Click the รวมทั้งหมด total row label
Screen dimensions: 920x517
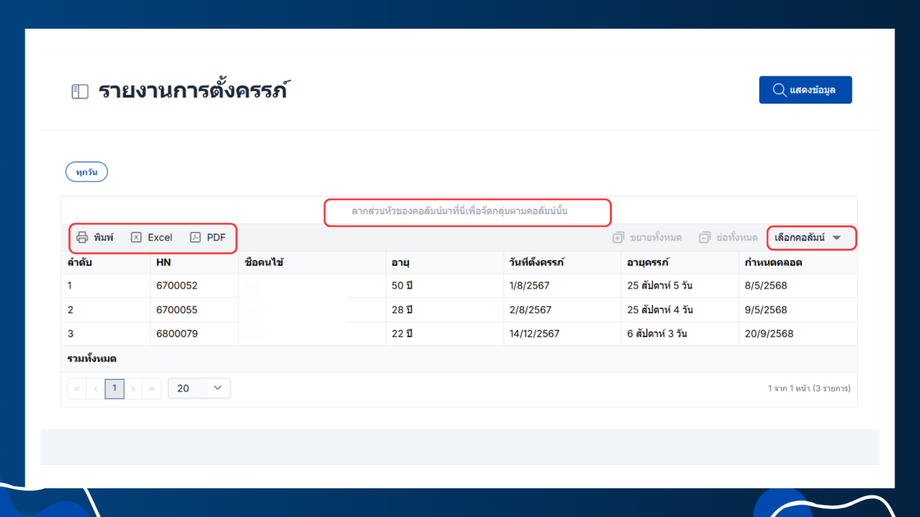[92, 359]
